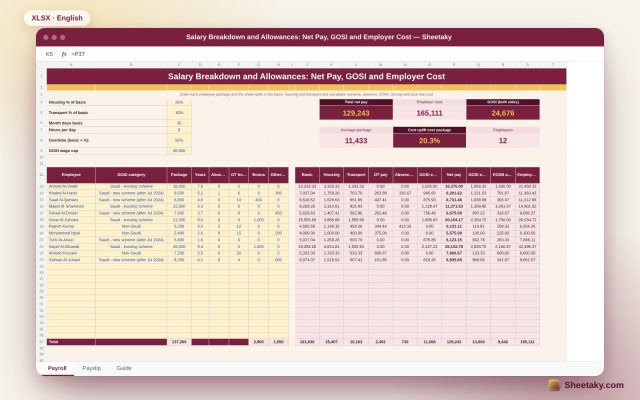
Task: Select employee Rajesh Kumar's name cell
Action: tap(71, 227)
